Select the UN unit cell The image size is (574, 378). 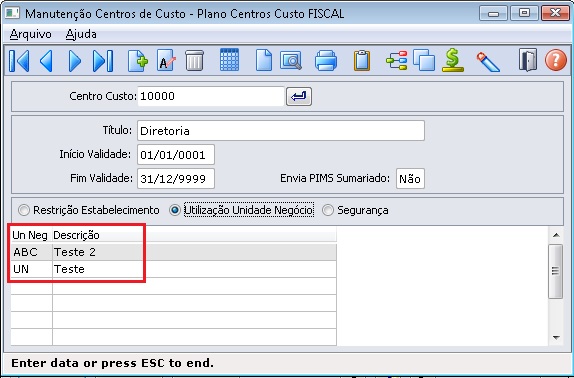[x=31, y=269]
